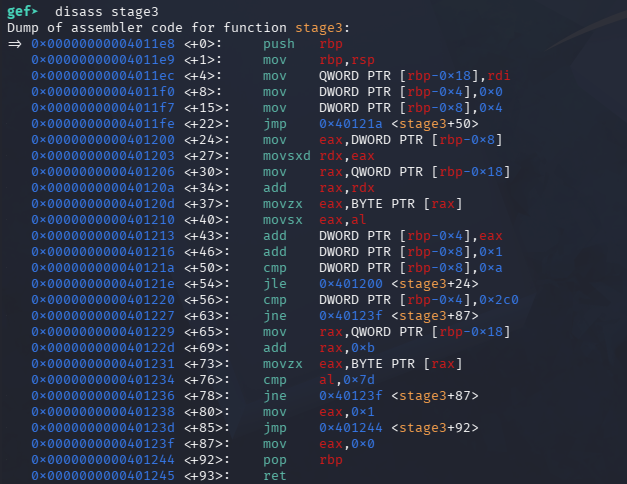Viewport: 627px width, 484px height.
Task: Click operand 'al,0x7d'
Action: pos(347,380)
